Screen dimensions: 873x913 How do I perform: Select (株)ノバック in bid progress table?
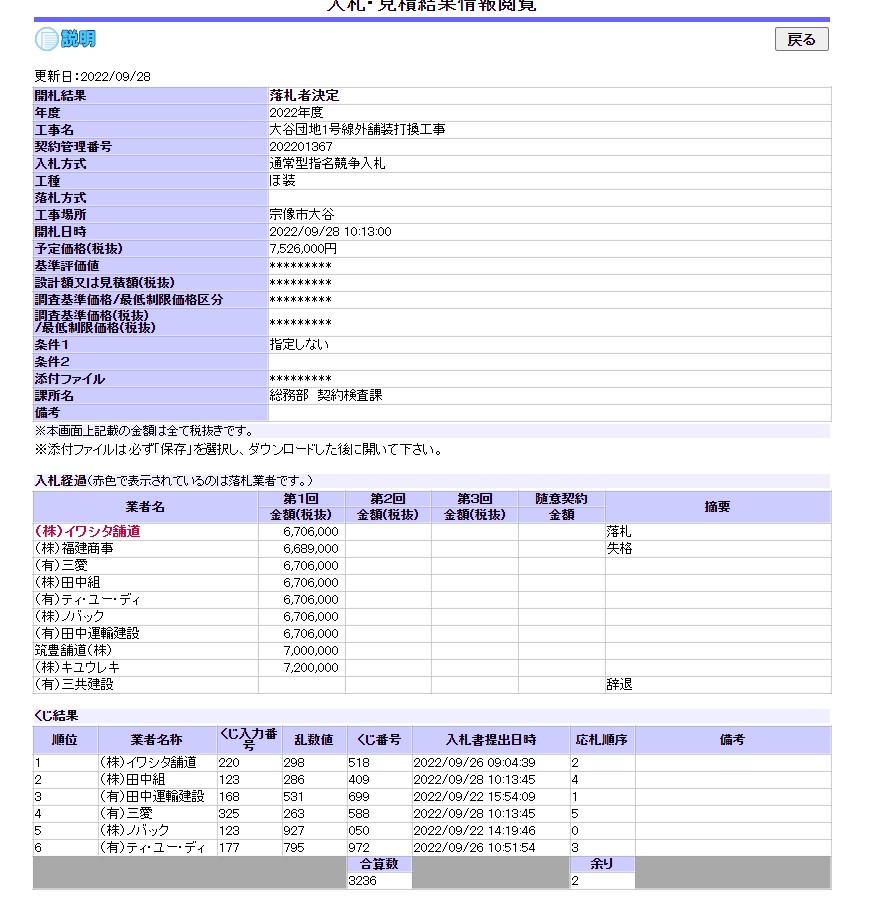(69, 616)
